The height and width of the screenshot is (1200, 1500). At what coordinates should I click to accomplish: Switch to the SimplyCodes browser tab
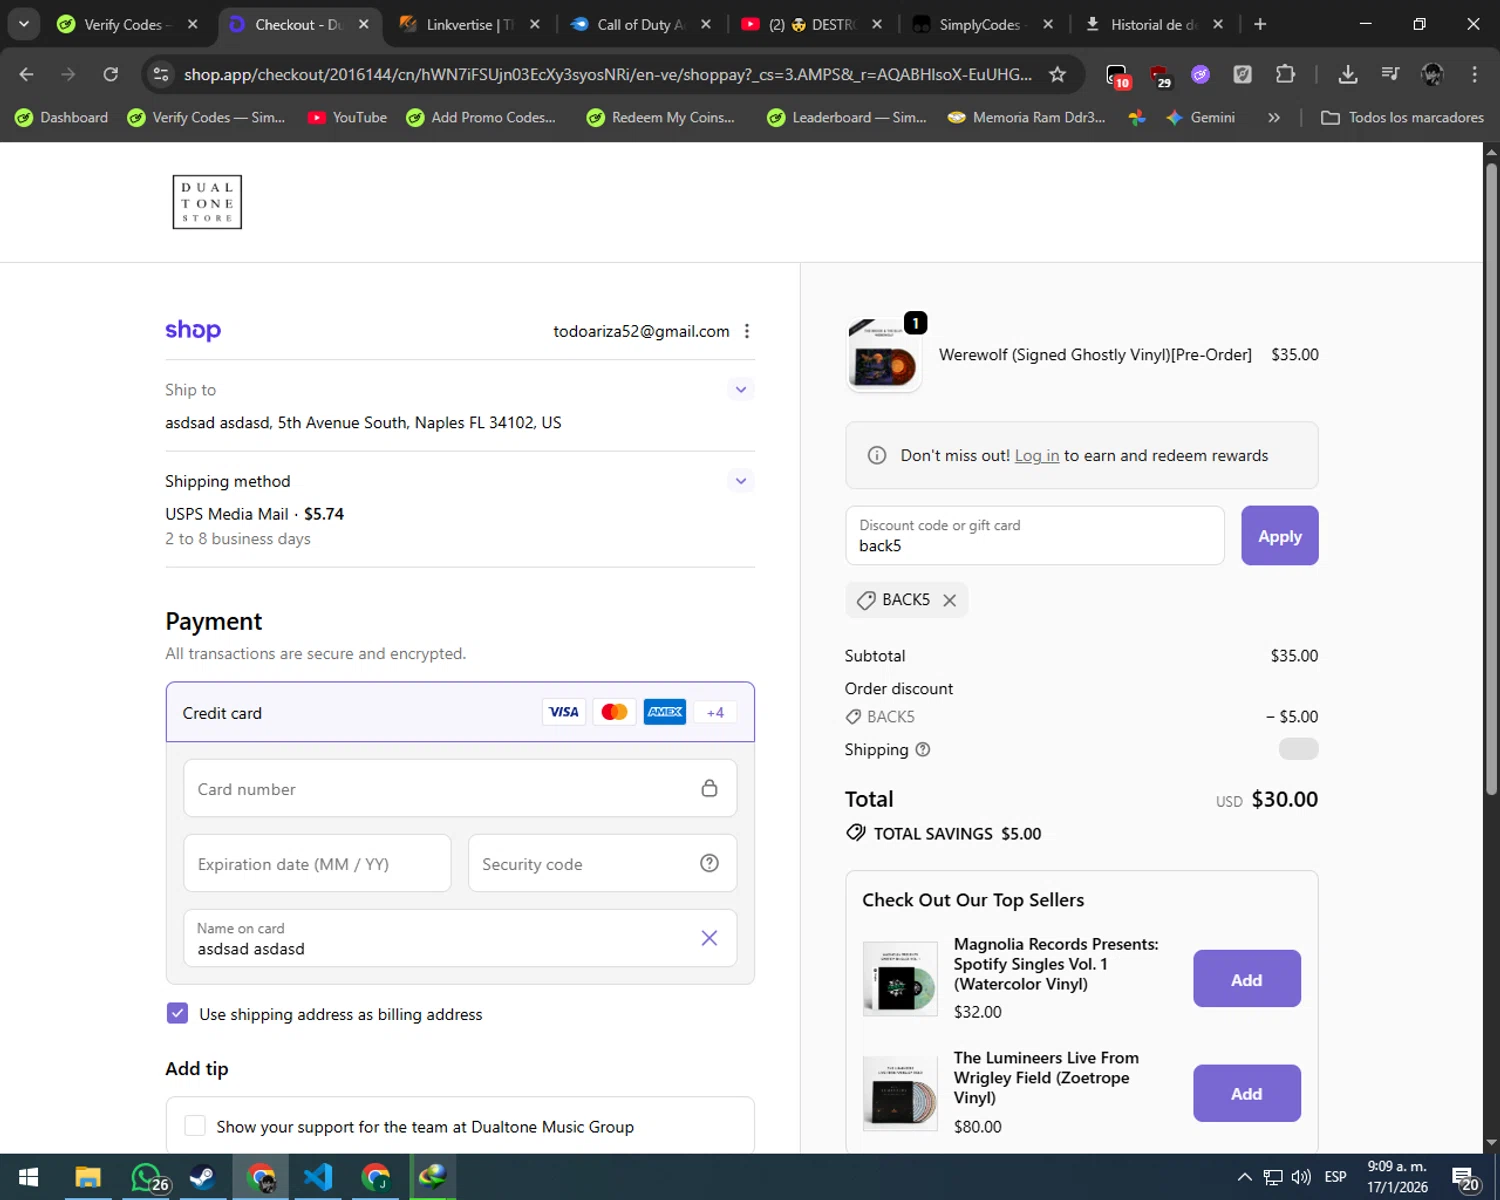[x=982, y=24]
